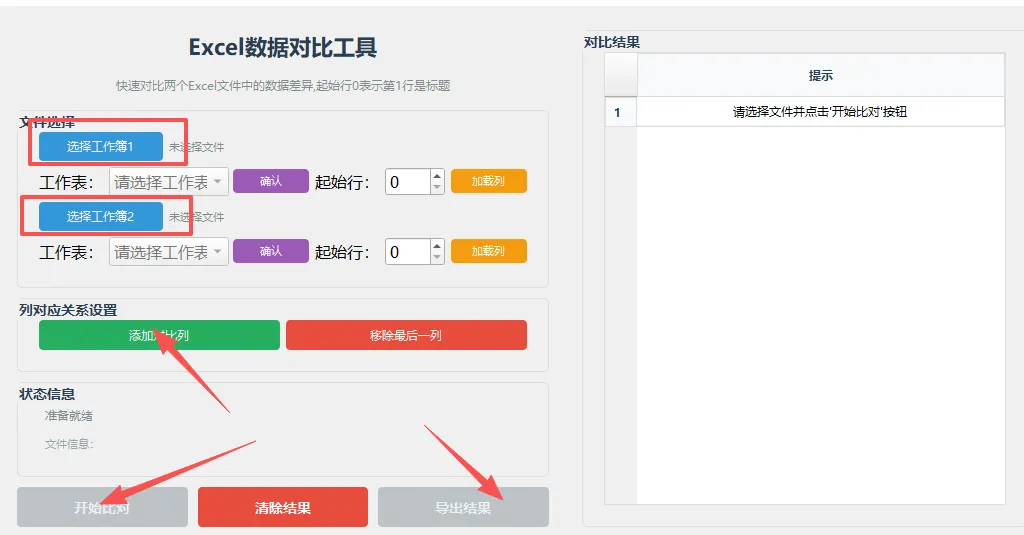Click the top-left corner cell of the results table
Image resolution: width=1024 pixels, height=535 pixels.
(x=621, y=75)
